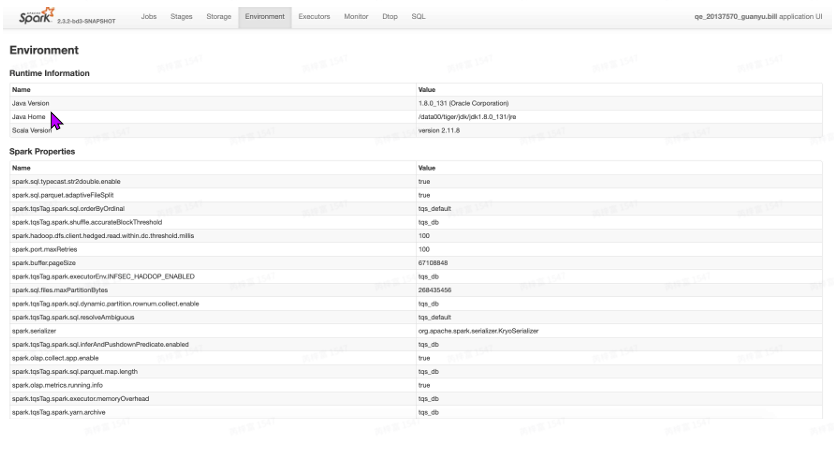Sort Runtime Information table by Name header

click(21, 89)
